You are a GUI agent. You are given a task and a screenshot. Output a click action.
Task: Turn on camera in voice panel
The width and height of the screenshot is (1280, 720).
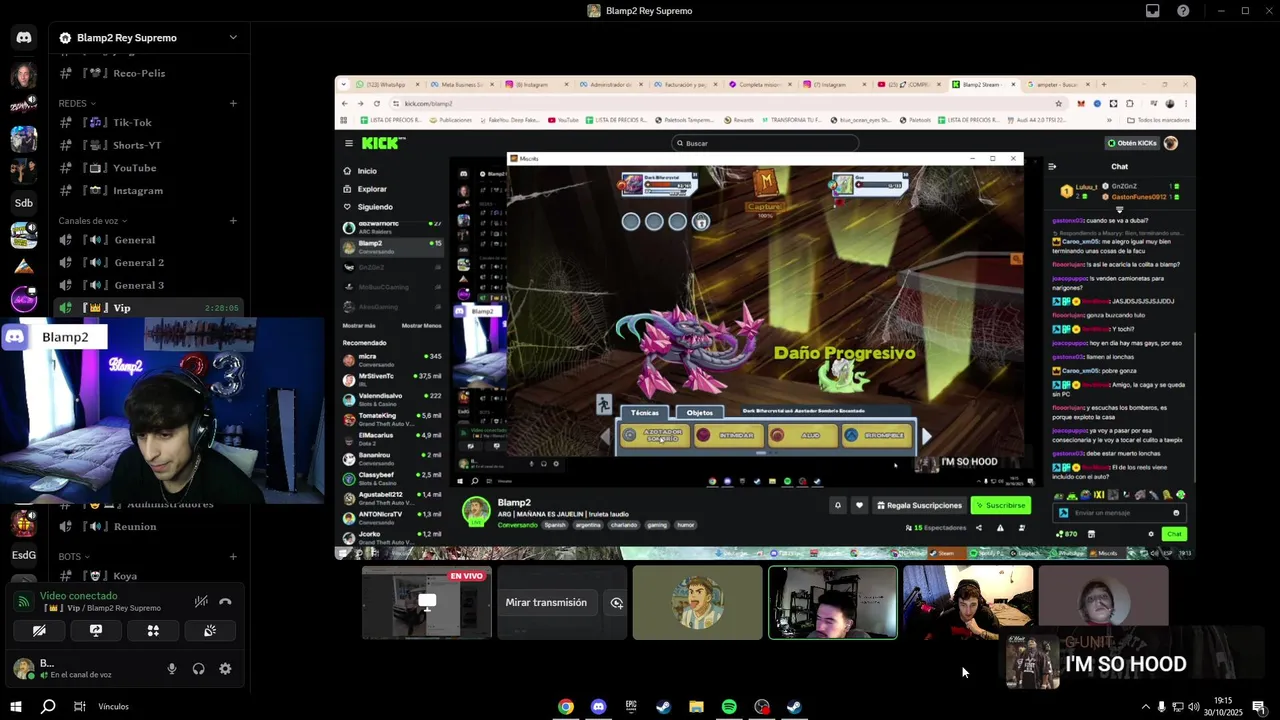click(39, 631)
